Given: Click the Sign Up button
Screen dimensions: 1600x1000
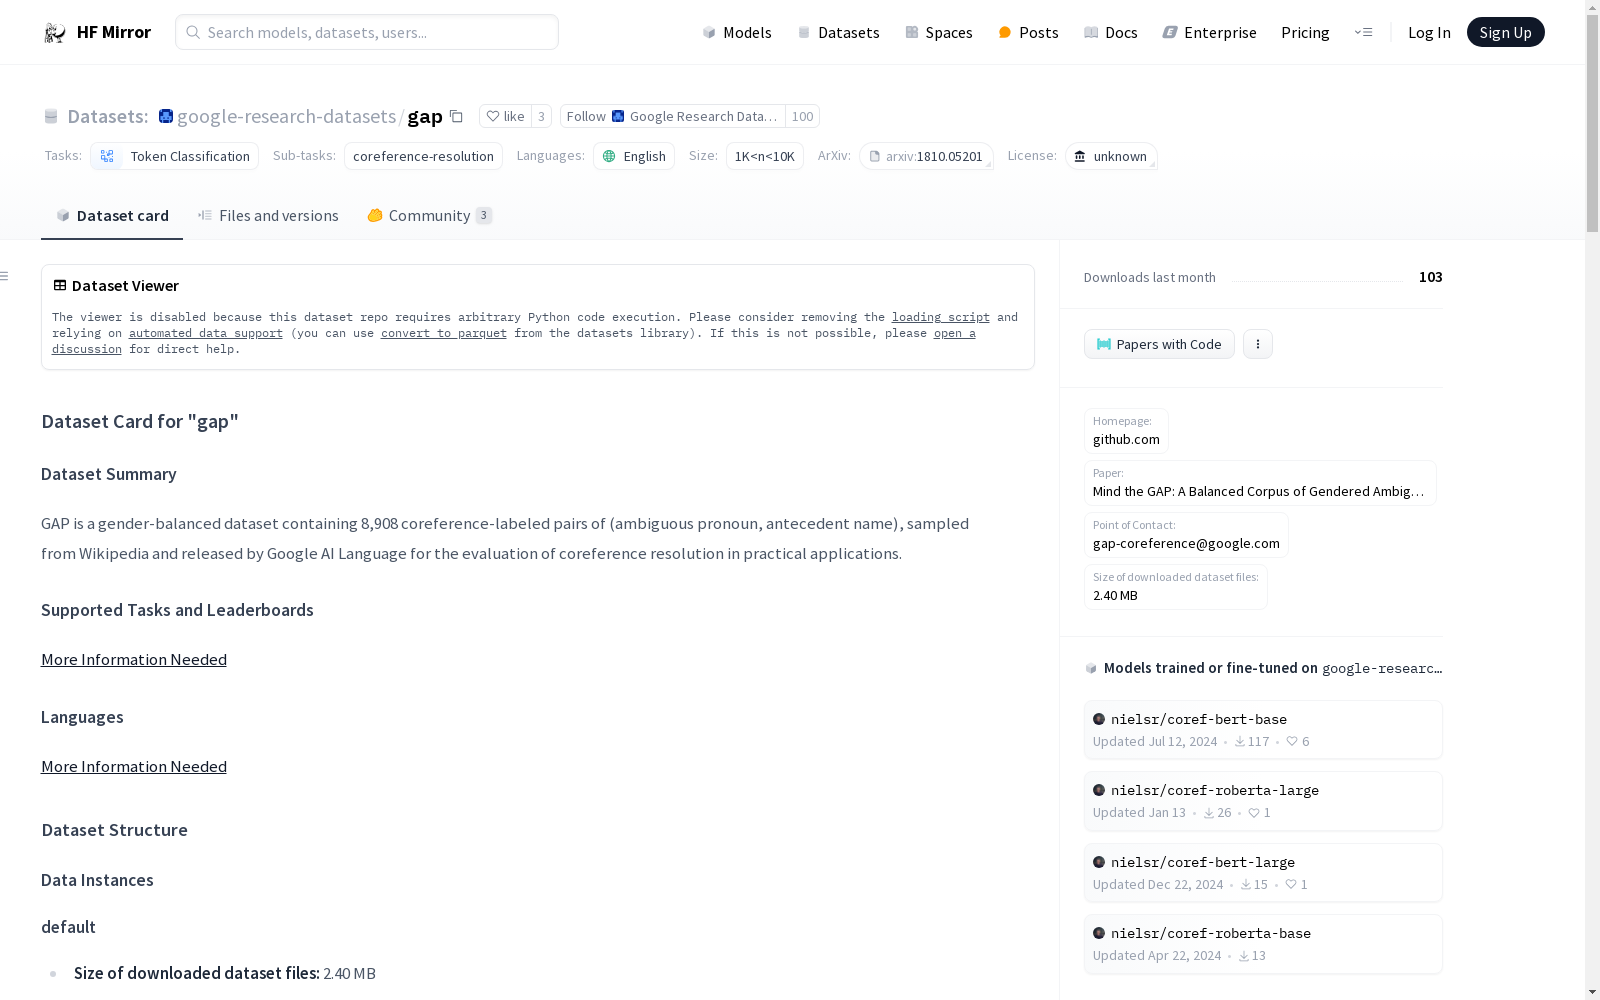Looking at the screenshot, I should point(1505,32).
